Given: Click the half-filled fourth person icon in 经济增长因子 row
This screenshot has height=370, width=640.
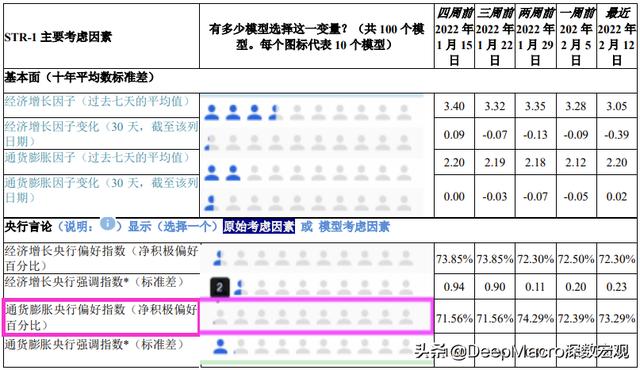Looking at the screenshot, I should pyautogui.click(x=274, y=113).
